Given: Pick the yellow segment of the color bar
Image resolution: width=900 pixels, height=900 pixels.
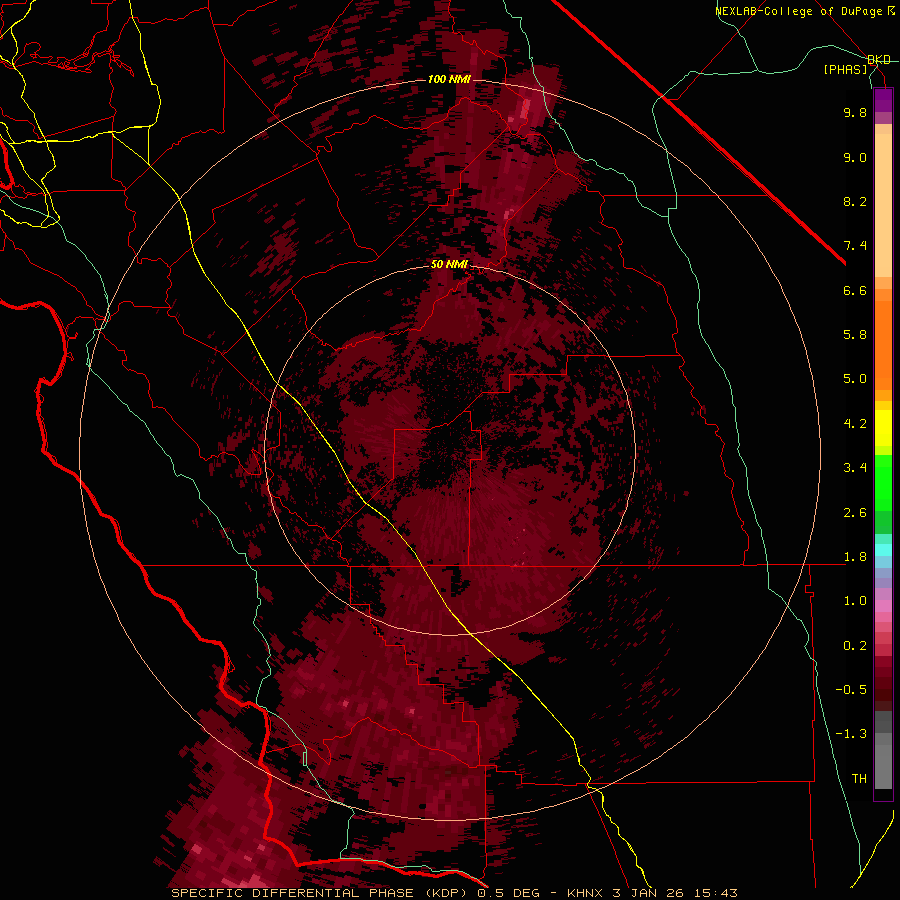Looking at the screenshot, I should point(883,428).
